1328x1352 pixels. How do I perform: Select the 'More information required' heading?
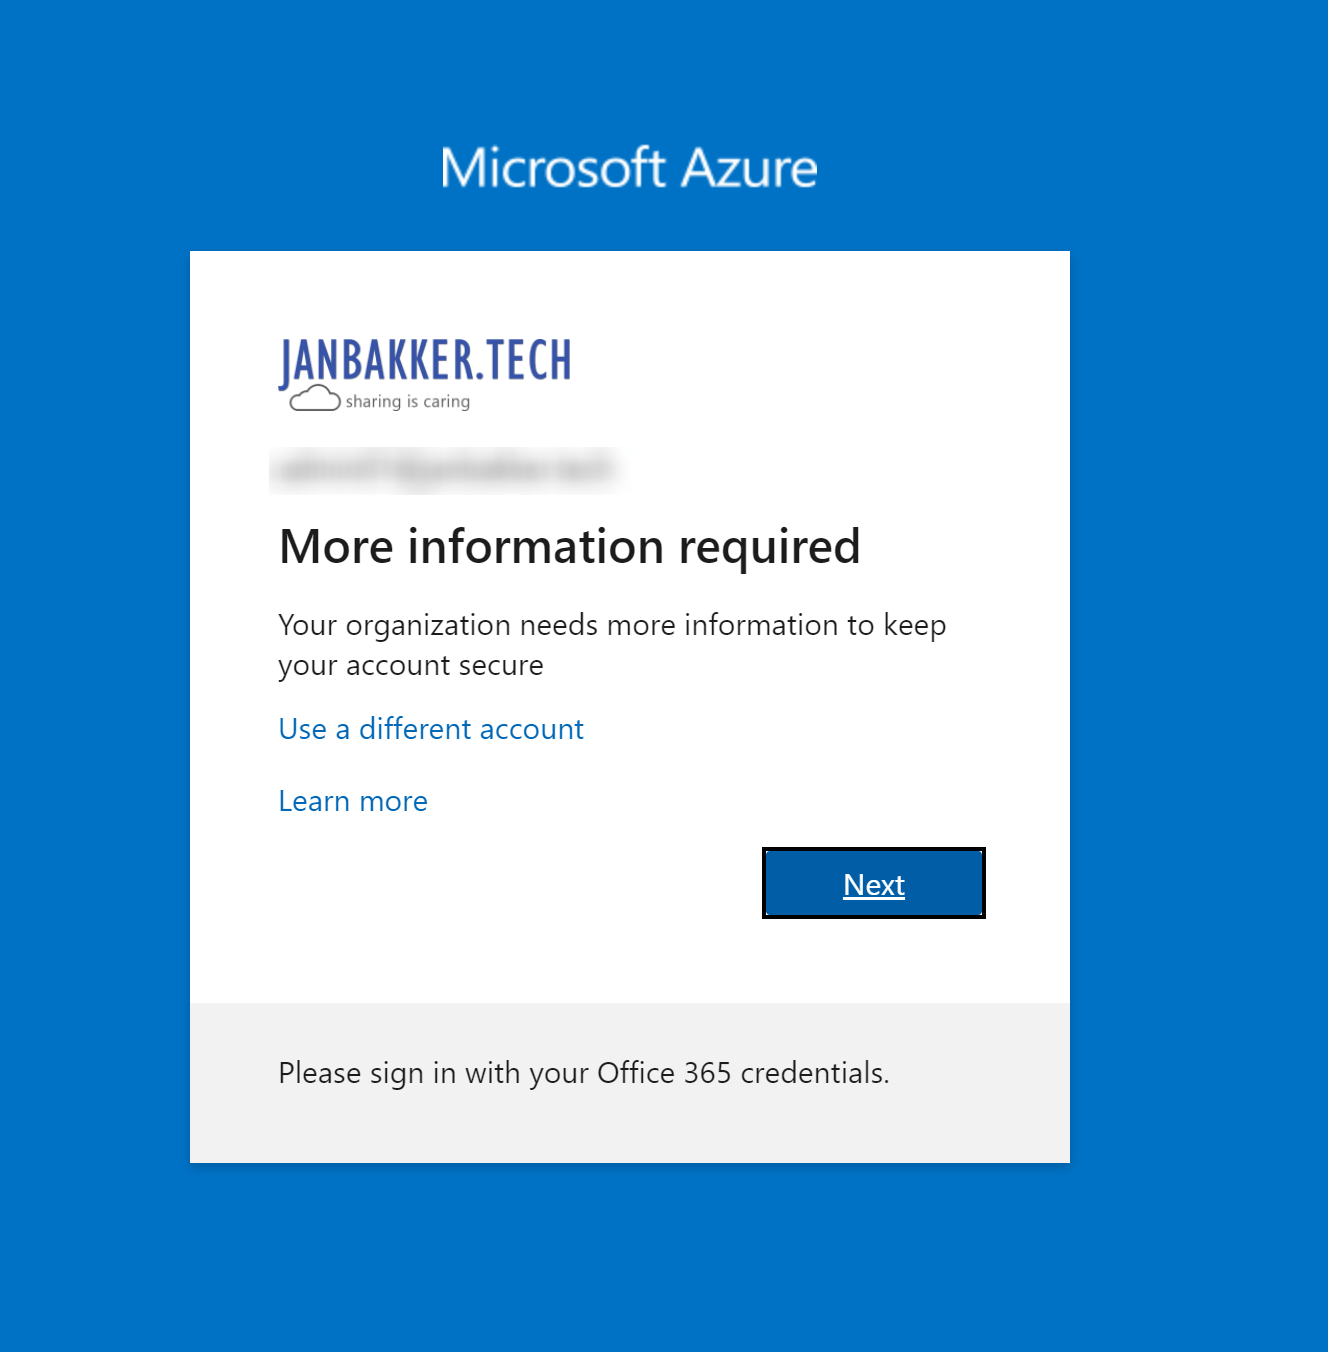coord(569,546)
